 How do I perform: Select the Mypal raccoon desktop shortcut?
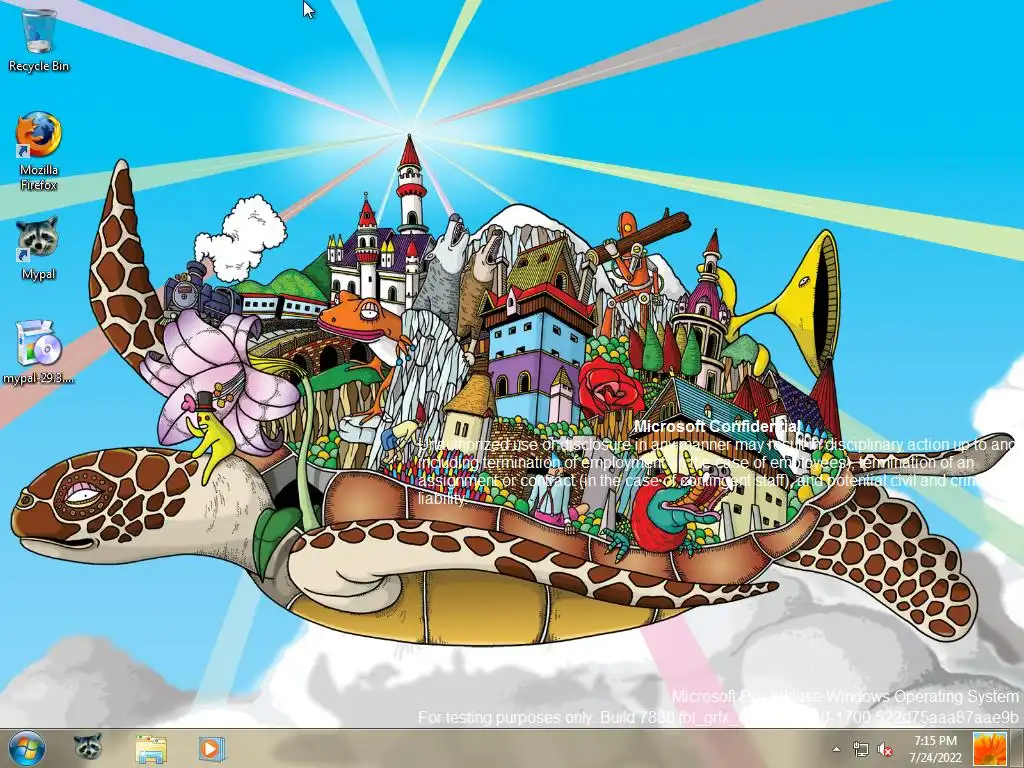[x=39, y=249]
